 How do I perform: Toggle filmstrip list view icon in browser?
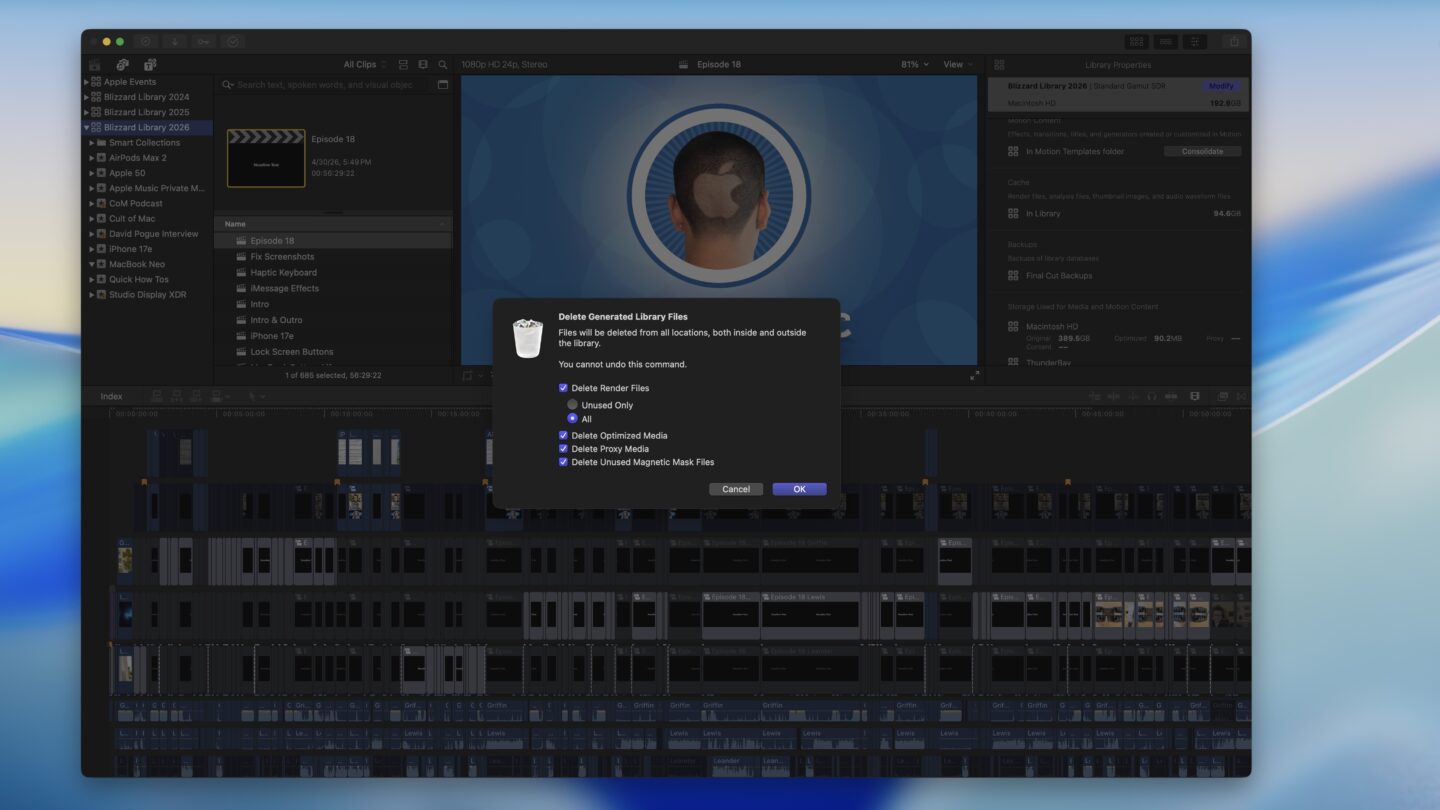pos(423,65)
